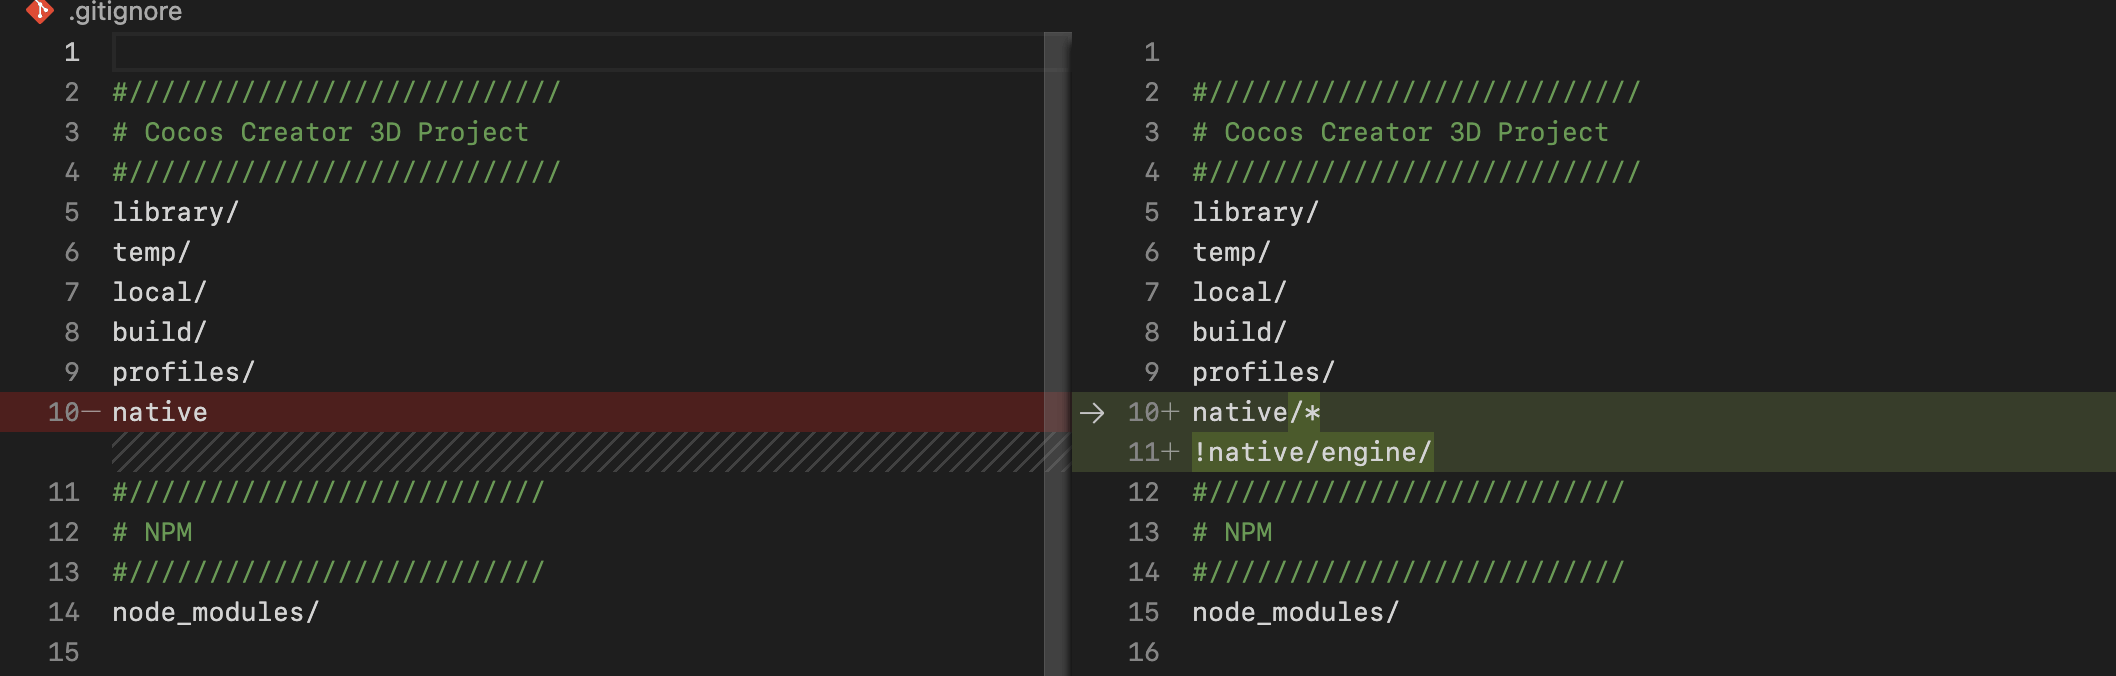Click the added '!native/engine/' line

point(1312,452)
